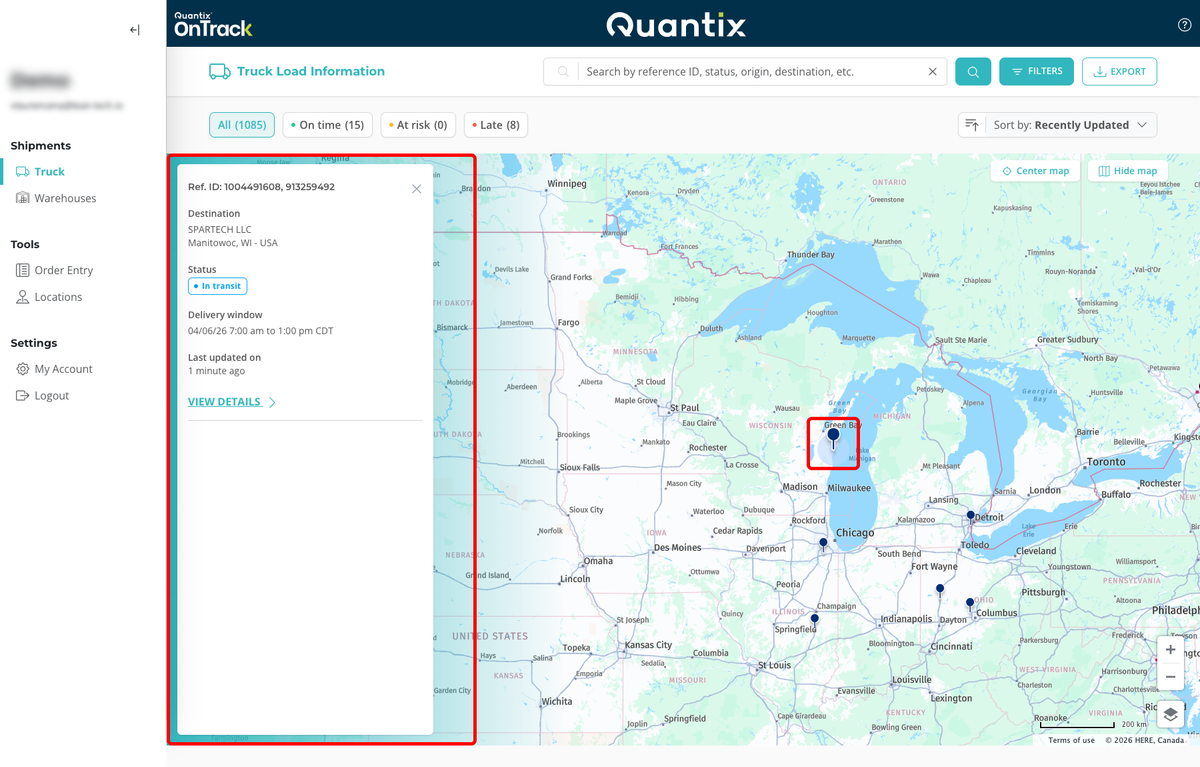Filter by On time (15) shipments
Viewport: 1200px width, 767px height.
click(x=327, y=125)
